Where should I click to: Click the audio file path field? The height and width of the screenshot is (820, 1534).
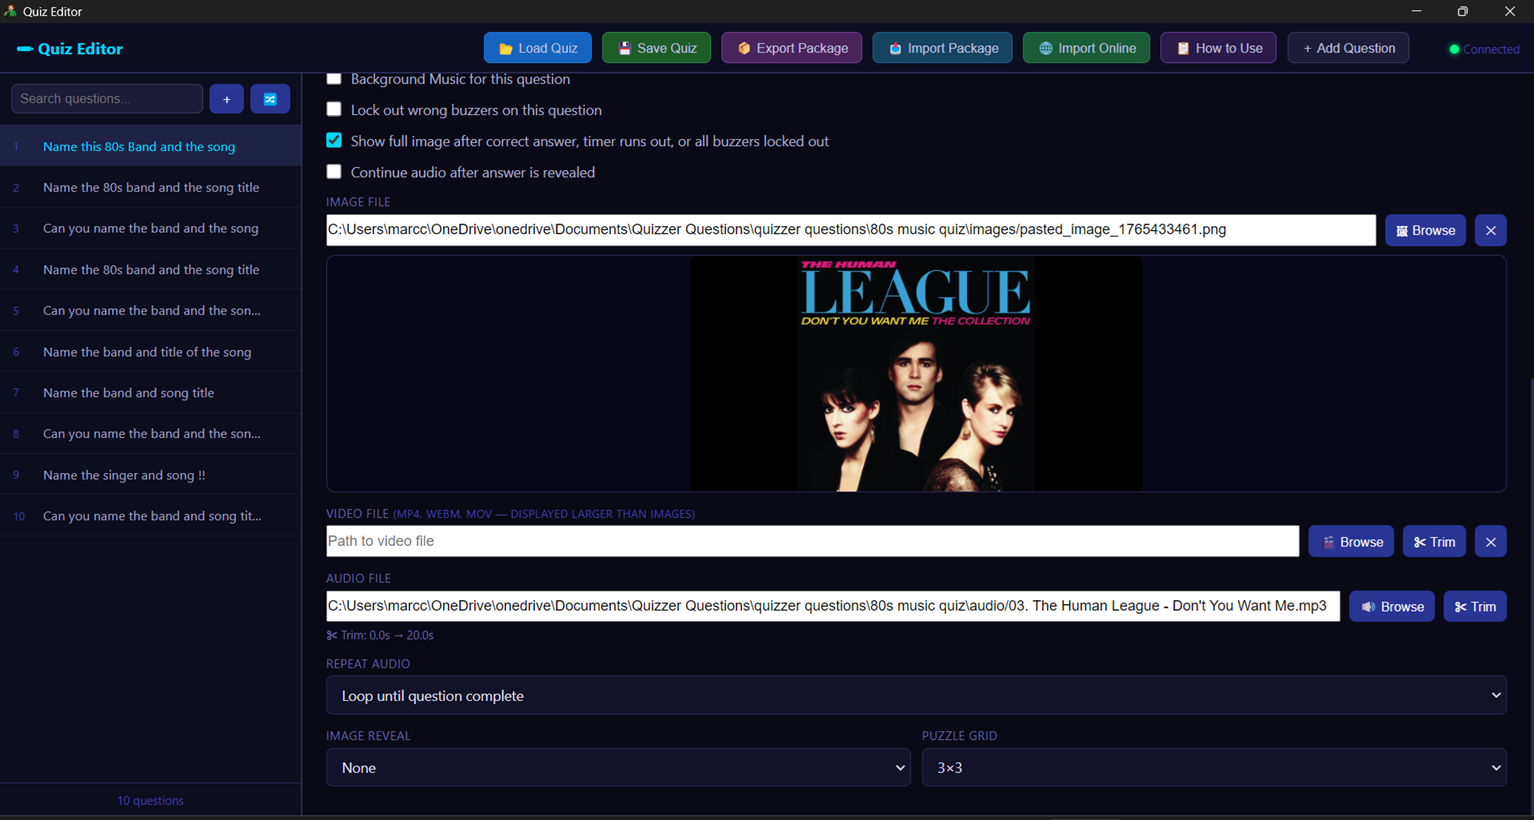[x=833, y=606]
